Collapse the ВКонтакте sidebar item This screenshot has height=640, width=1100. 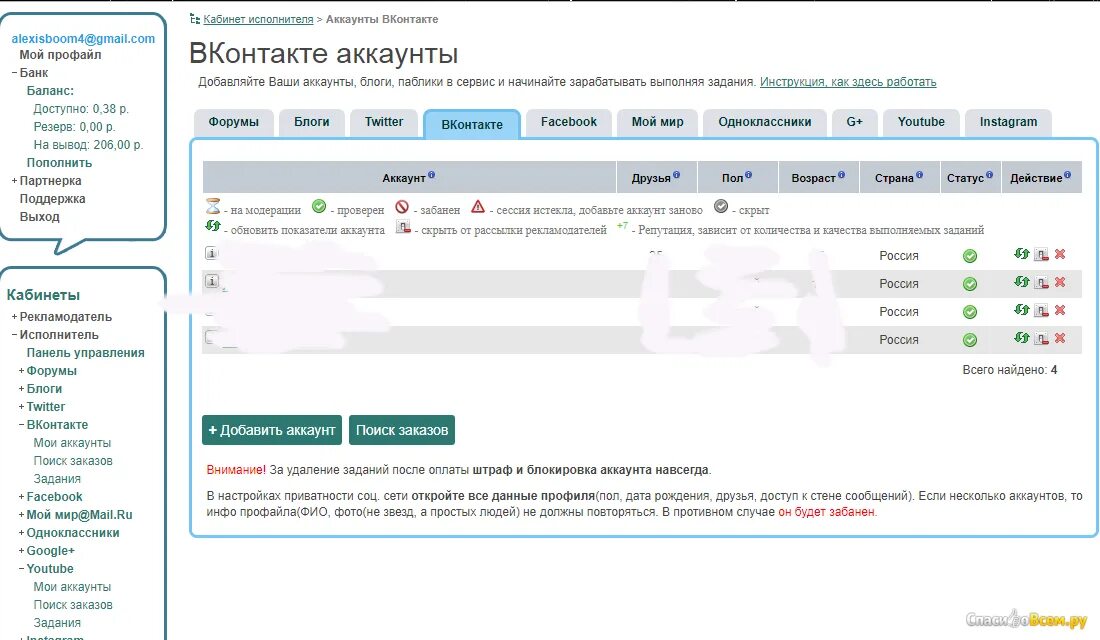click(x=21, y=425)
